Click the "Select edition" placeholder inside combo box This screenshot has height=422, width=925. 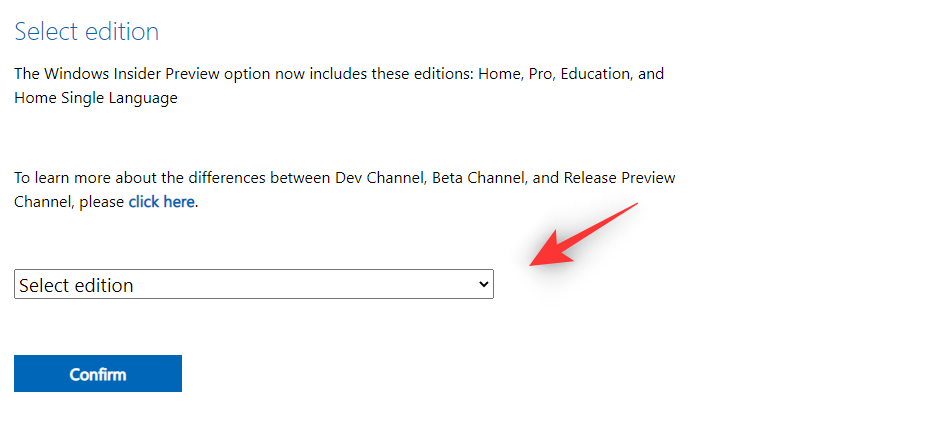point(76,285)
